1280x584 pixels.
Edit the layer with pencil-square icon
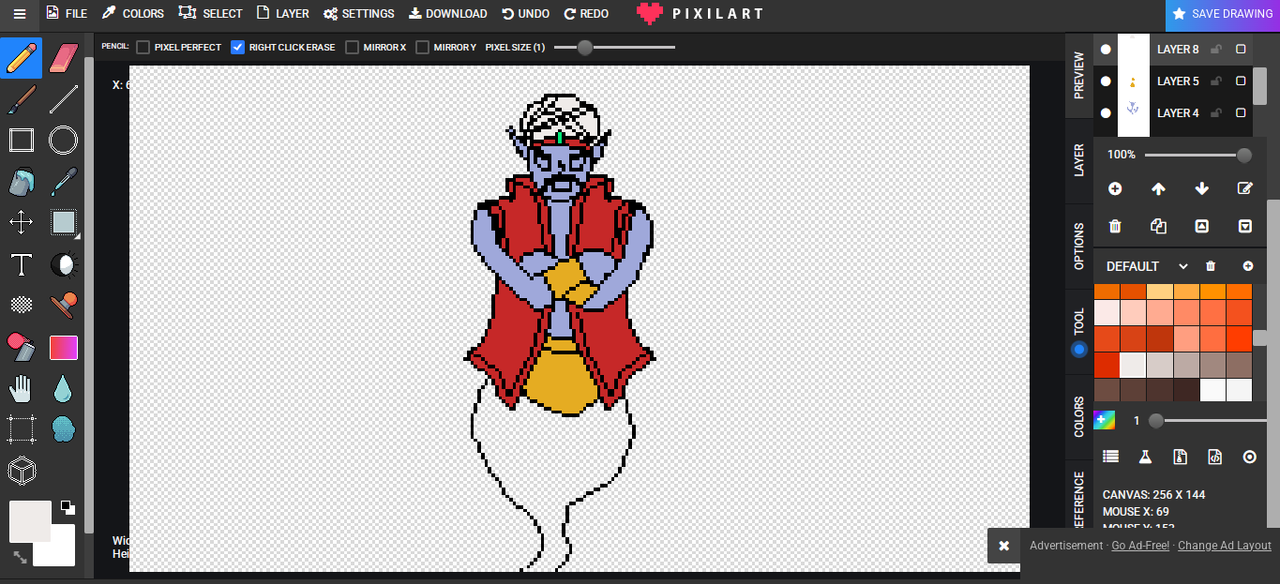click(1245, 189)
